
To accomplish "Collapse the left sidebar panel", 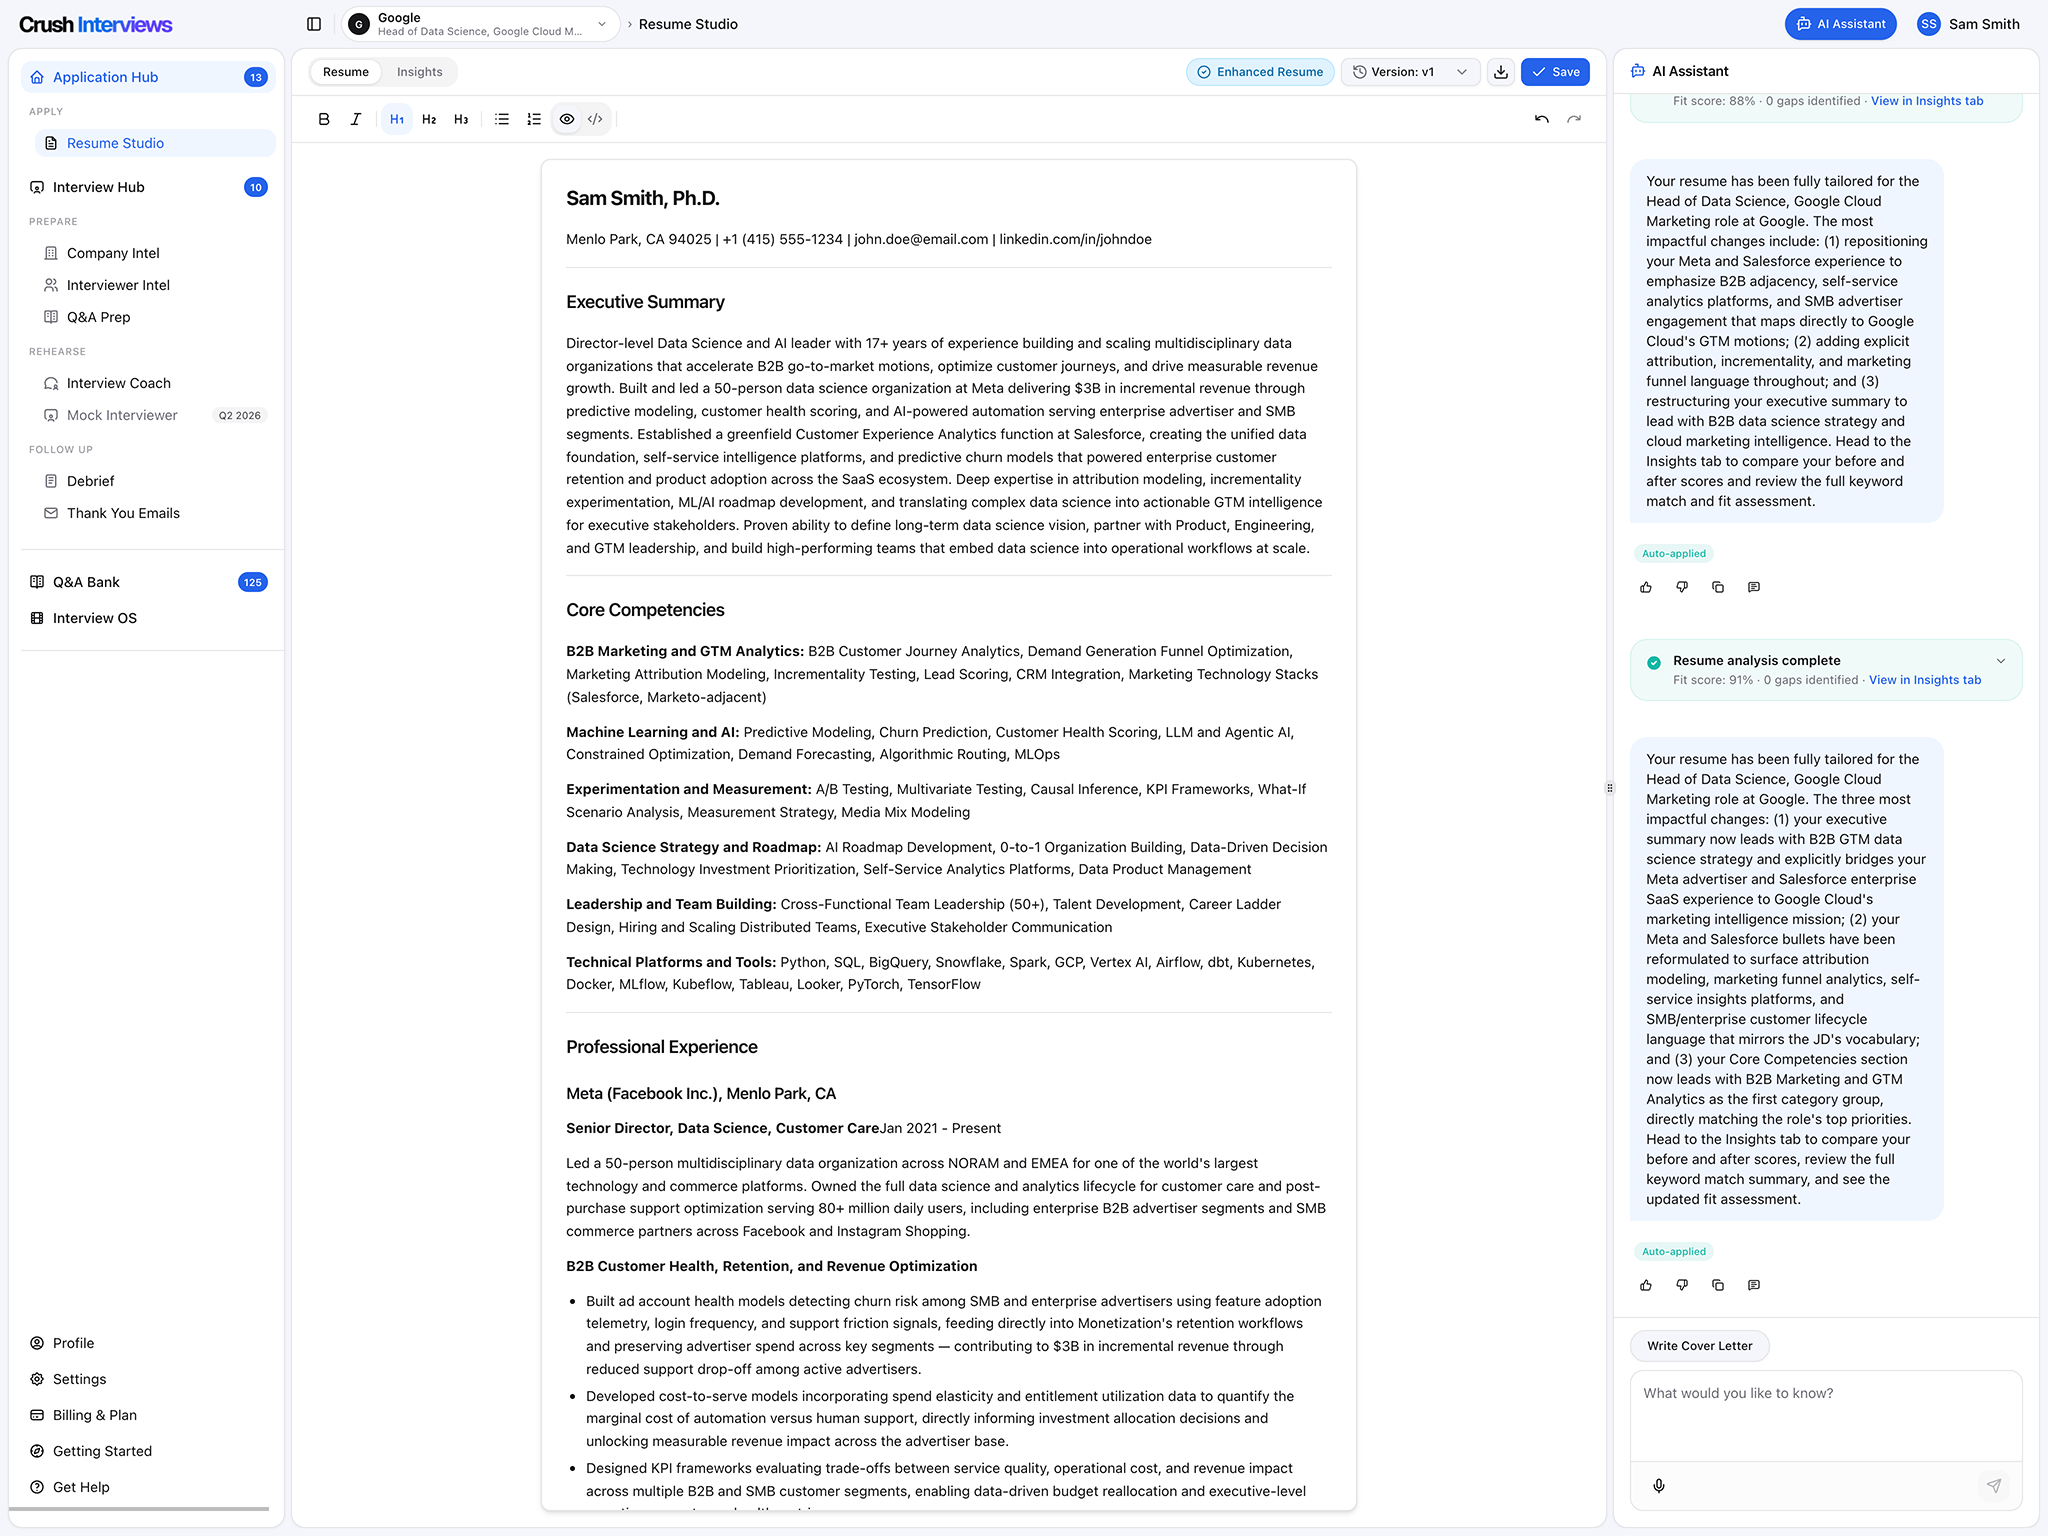I will pos(314,24).
